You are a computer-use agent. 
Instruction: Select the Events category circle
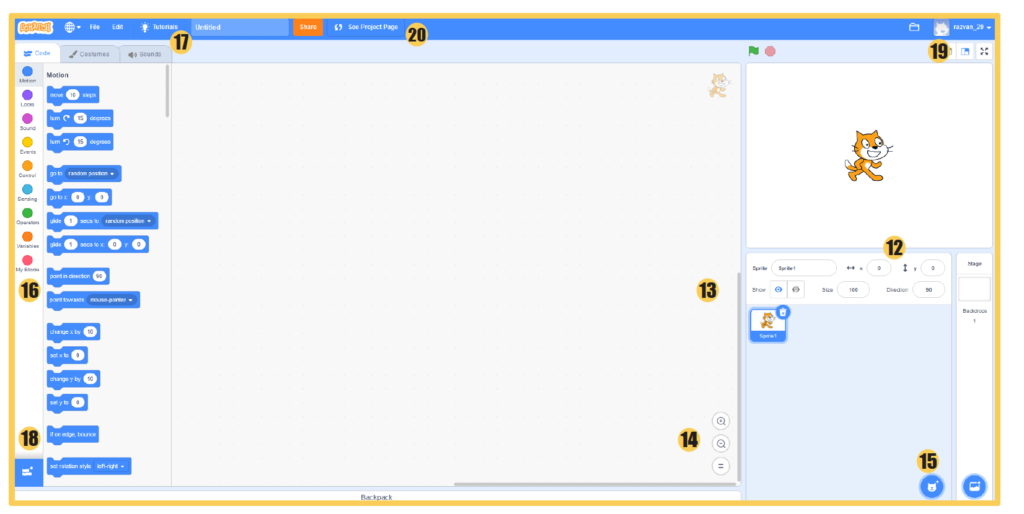(27, 142)
